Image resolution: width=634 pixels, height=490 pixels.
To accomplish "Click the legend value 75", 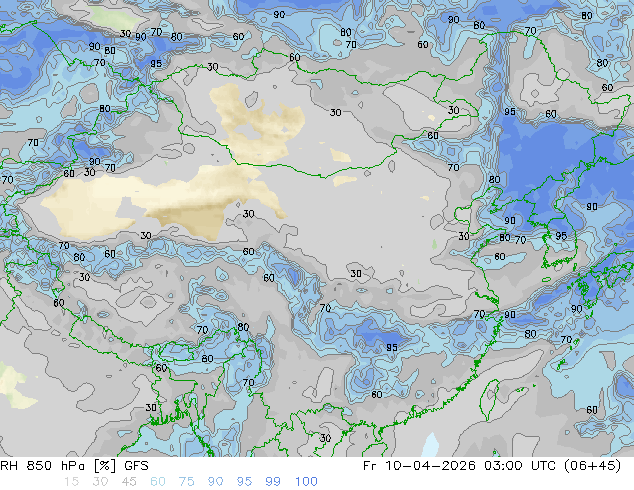I will click(186, 482).
